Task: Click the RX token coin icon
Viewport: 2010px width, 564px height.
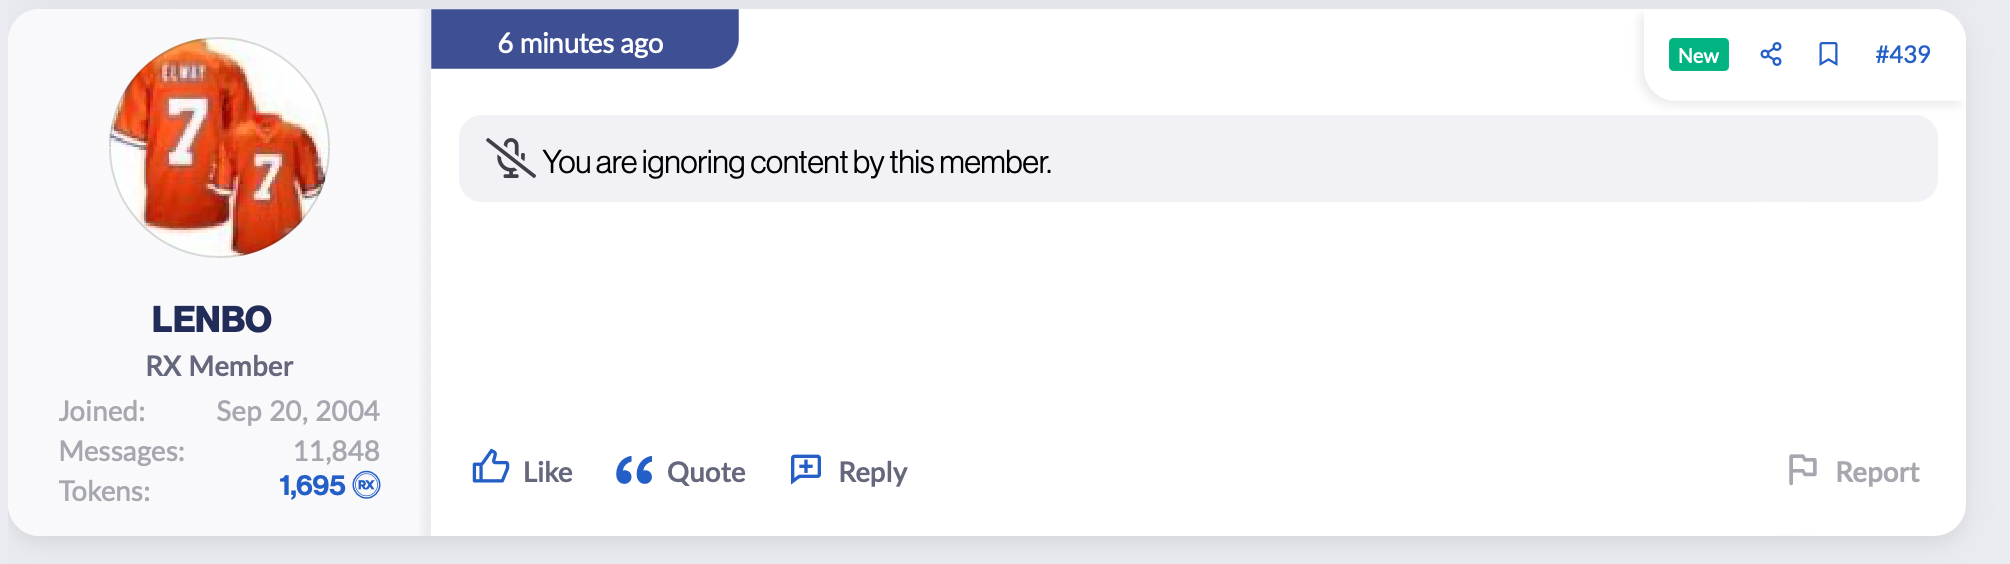Action: coord(367,486)
